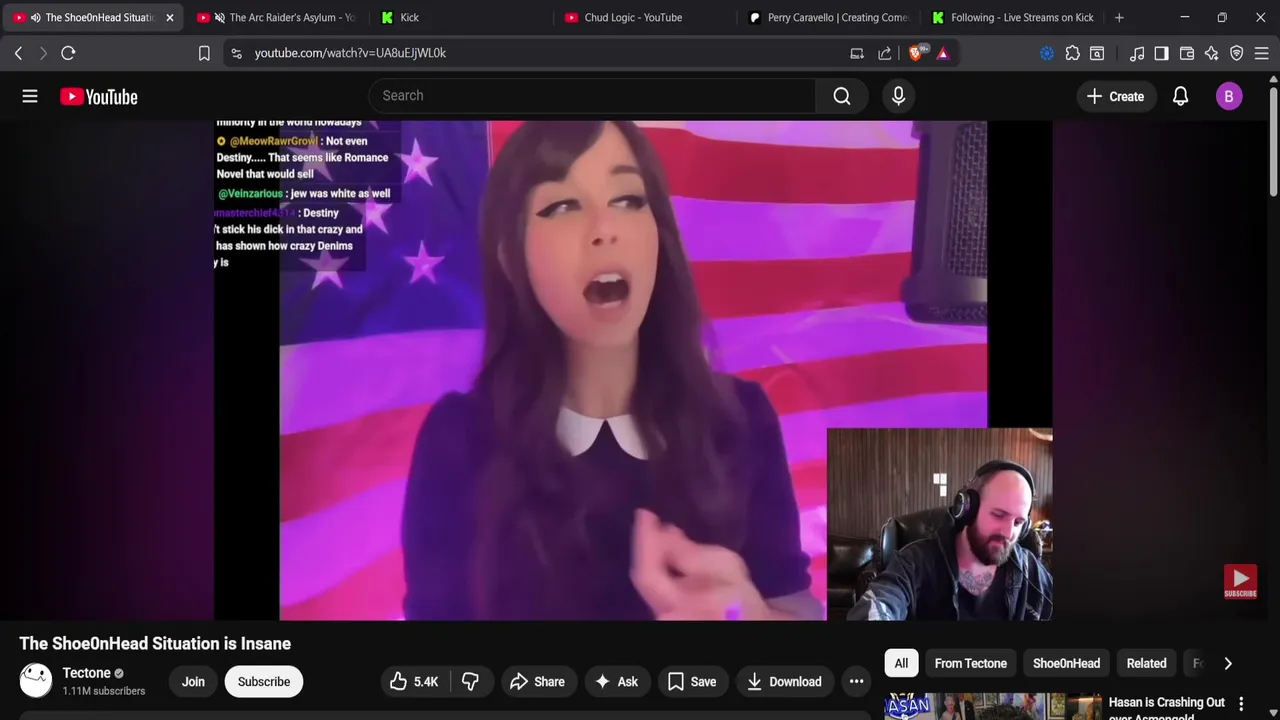Image resolution: width=1280 pixels, height=720 pixels.
Task: Open the Brave Shields lion icon
Action: coord(916,53)
